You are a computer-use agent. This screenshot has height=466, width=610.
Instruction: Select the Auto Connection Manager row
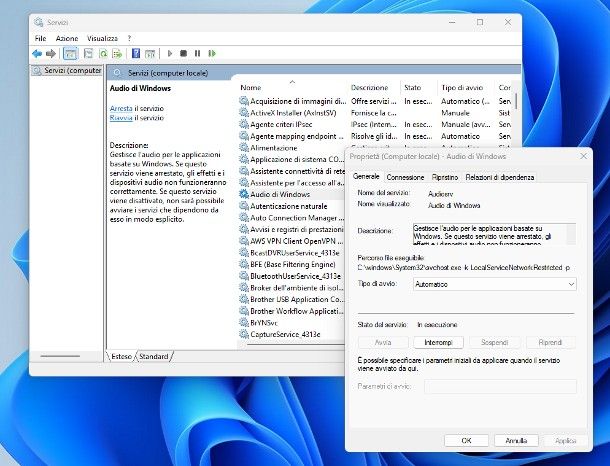point(291,217)
